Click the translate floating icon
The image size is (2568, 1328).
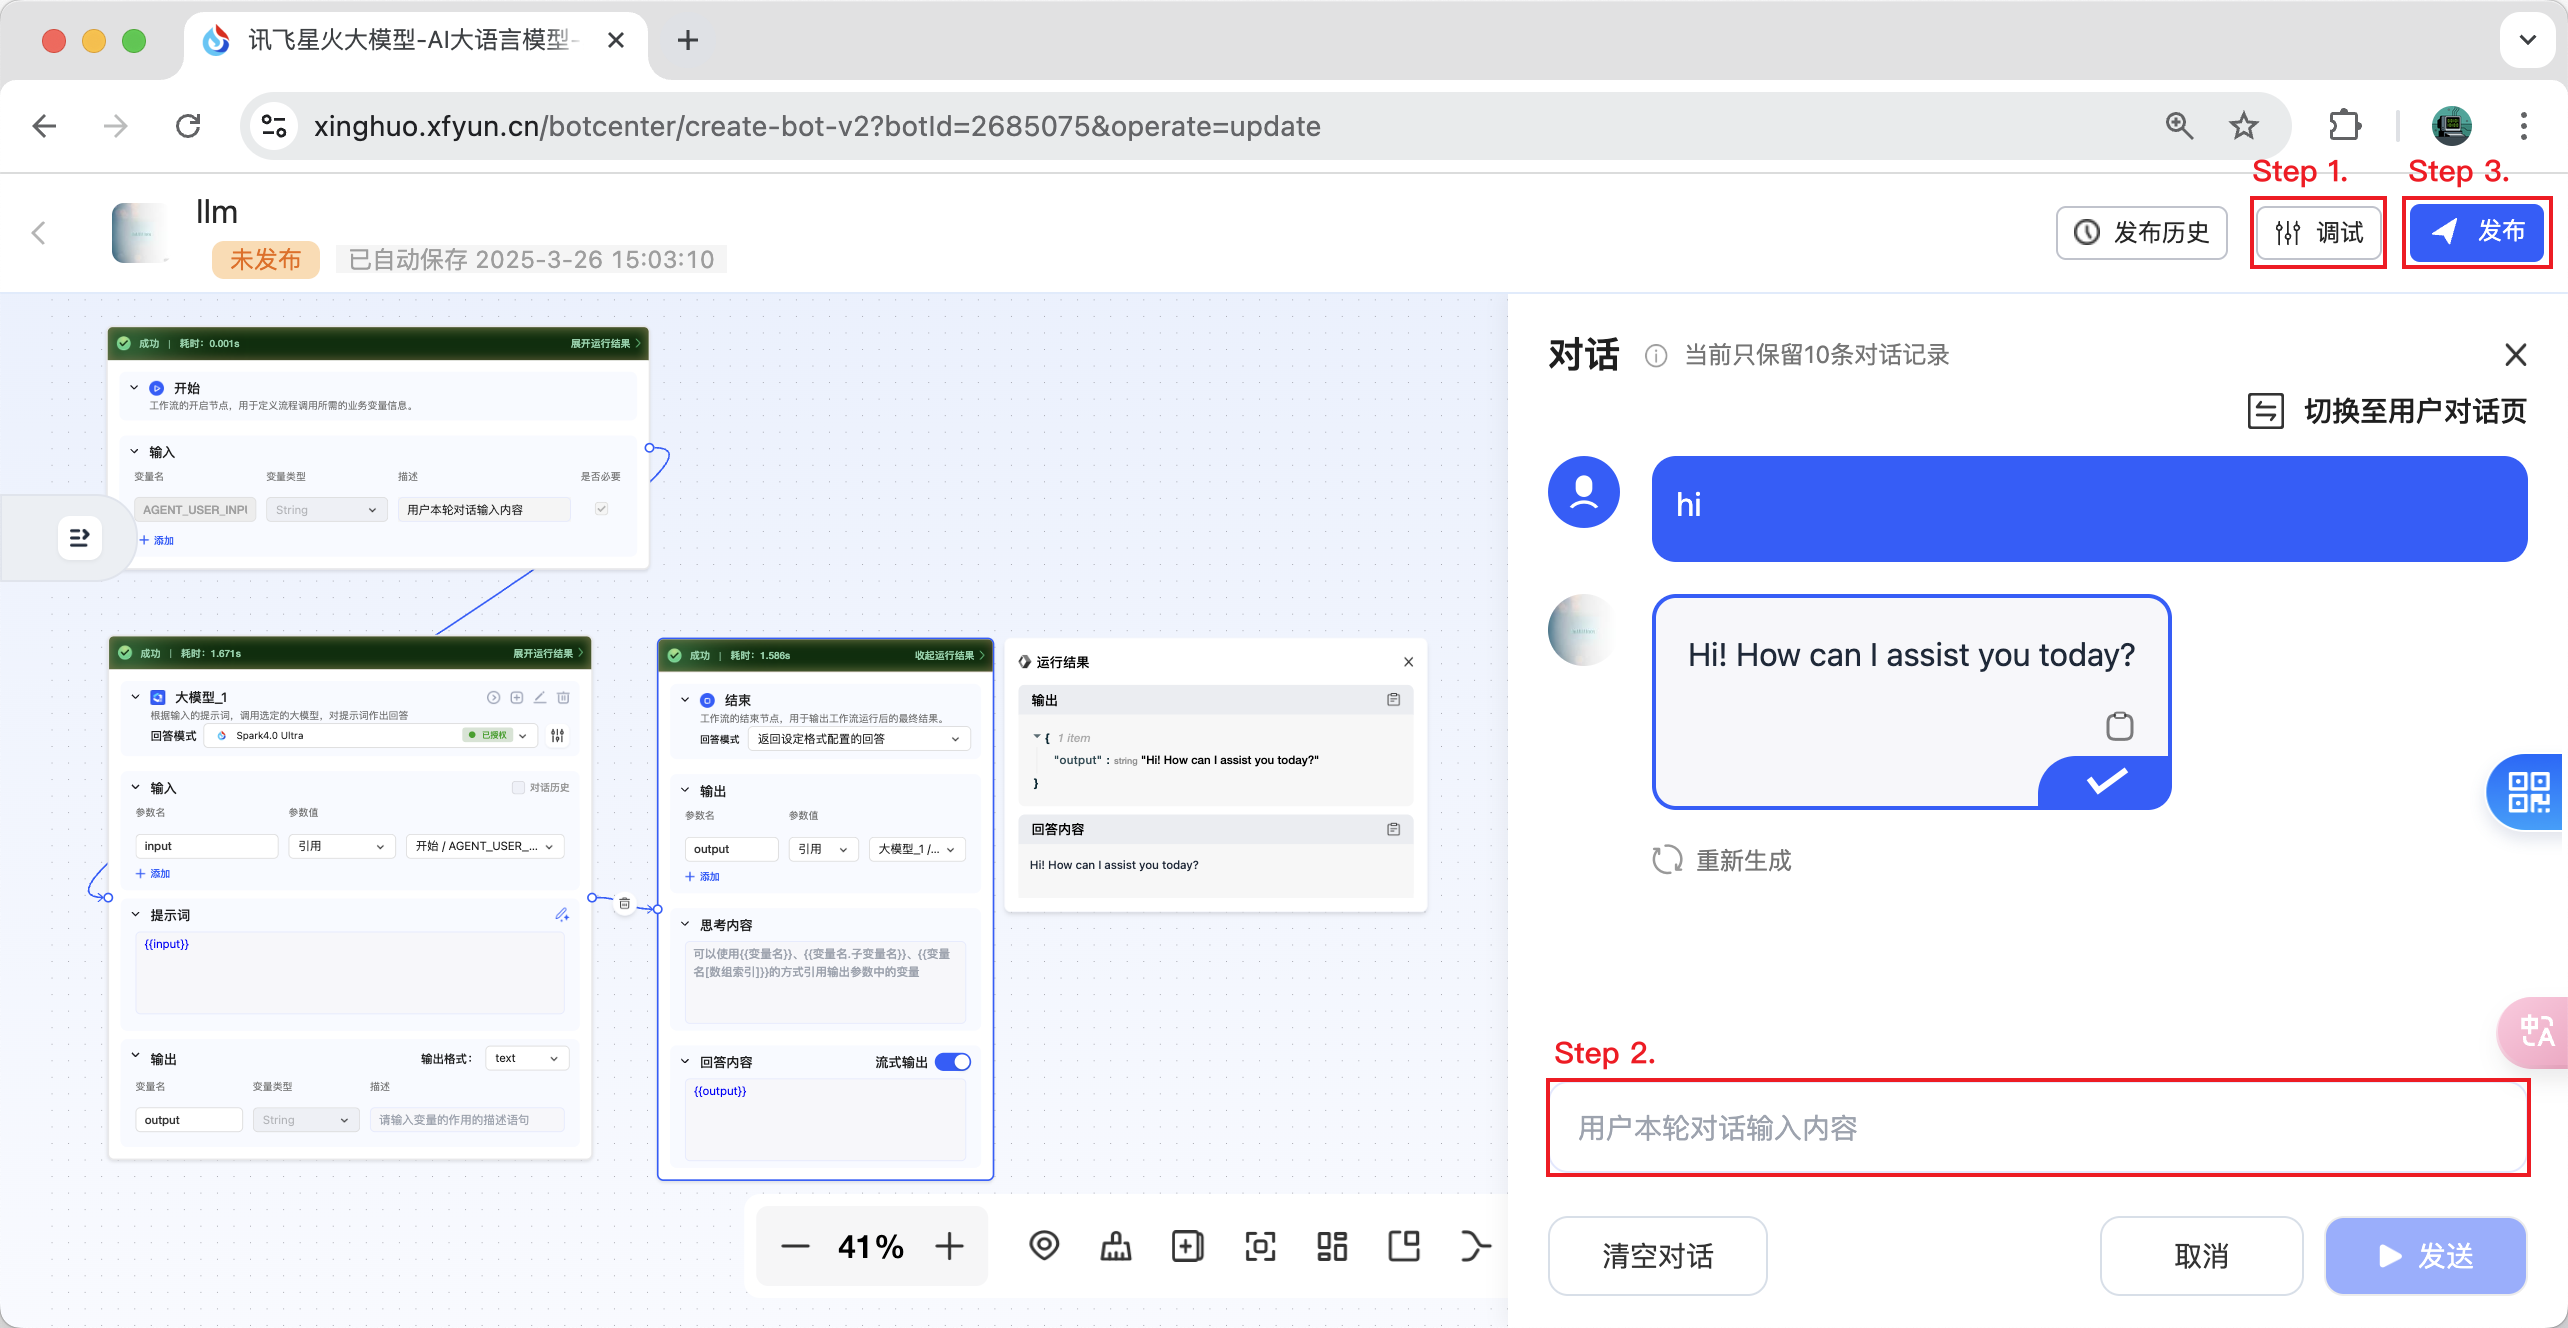click(x=2536, y=1032)
